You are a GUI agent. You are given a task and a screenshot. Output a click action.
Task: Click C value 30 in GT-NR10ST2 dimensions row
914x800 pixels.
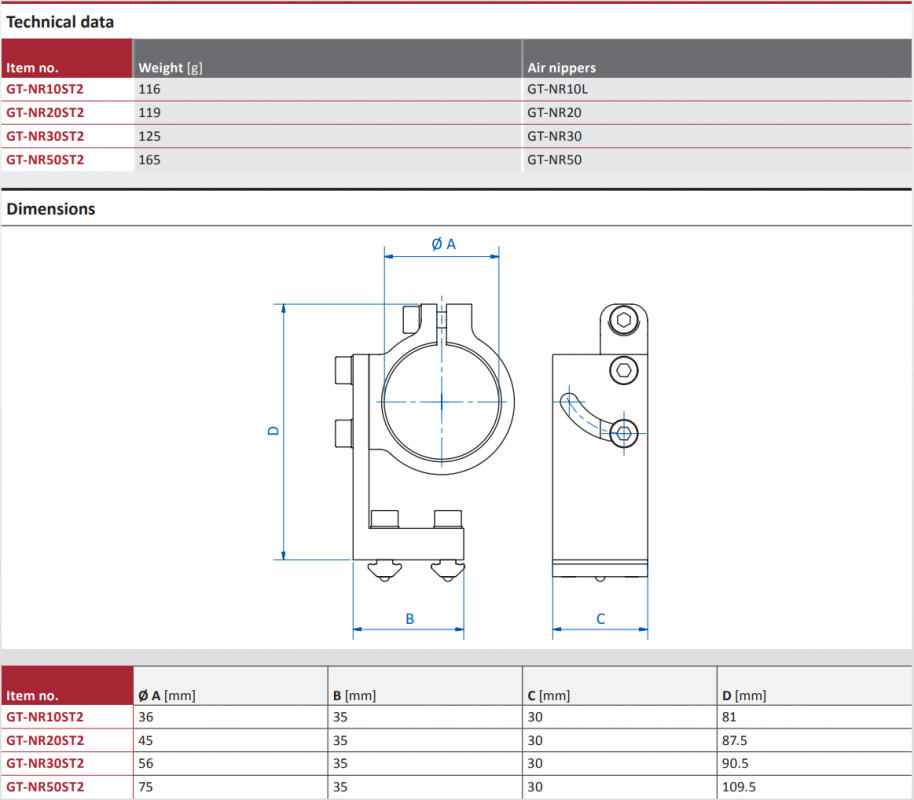(535, 717)
